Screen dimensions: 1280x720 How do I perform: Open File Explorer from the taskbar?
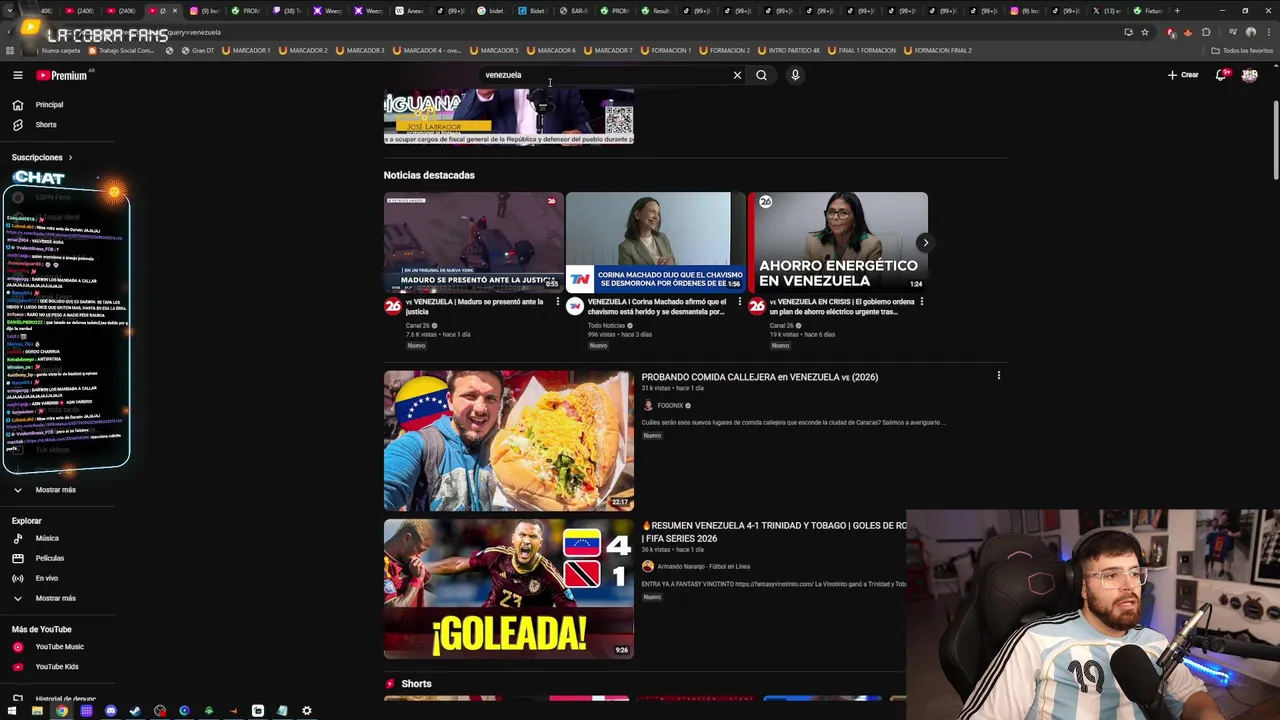[37, 711]
